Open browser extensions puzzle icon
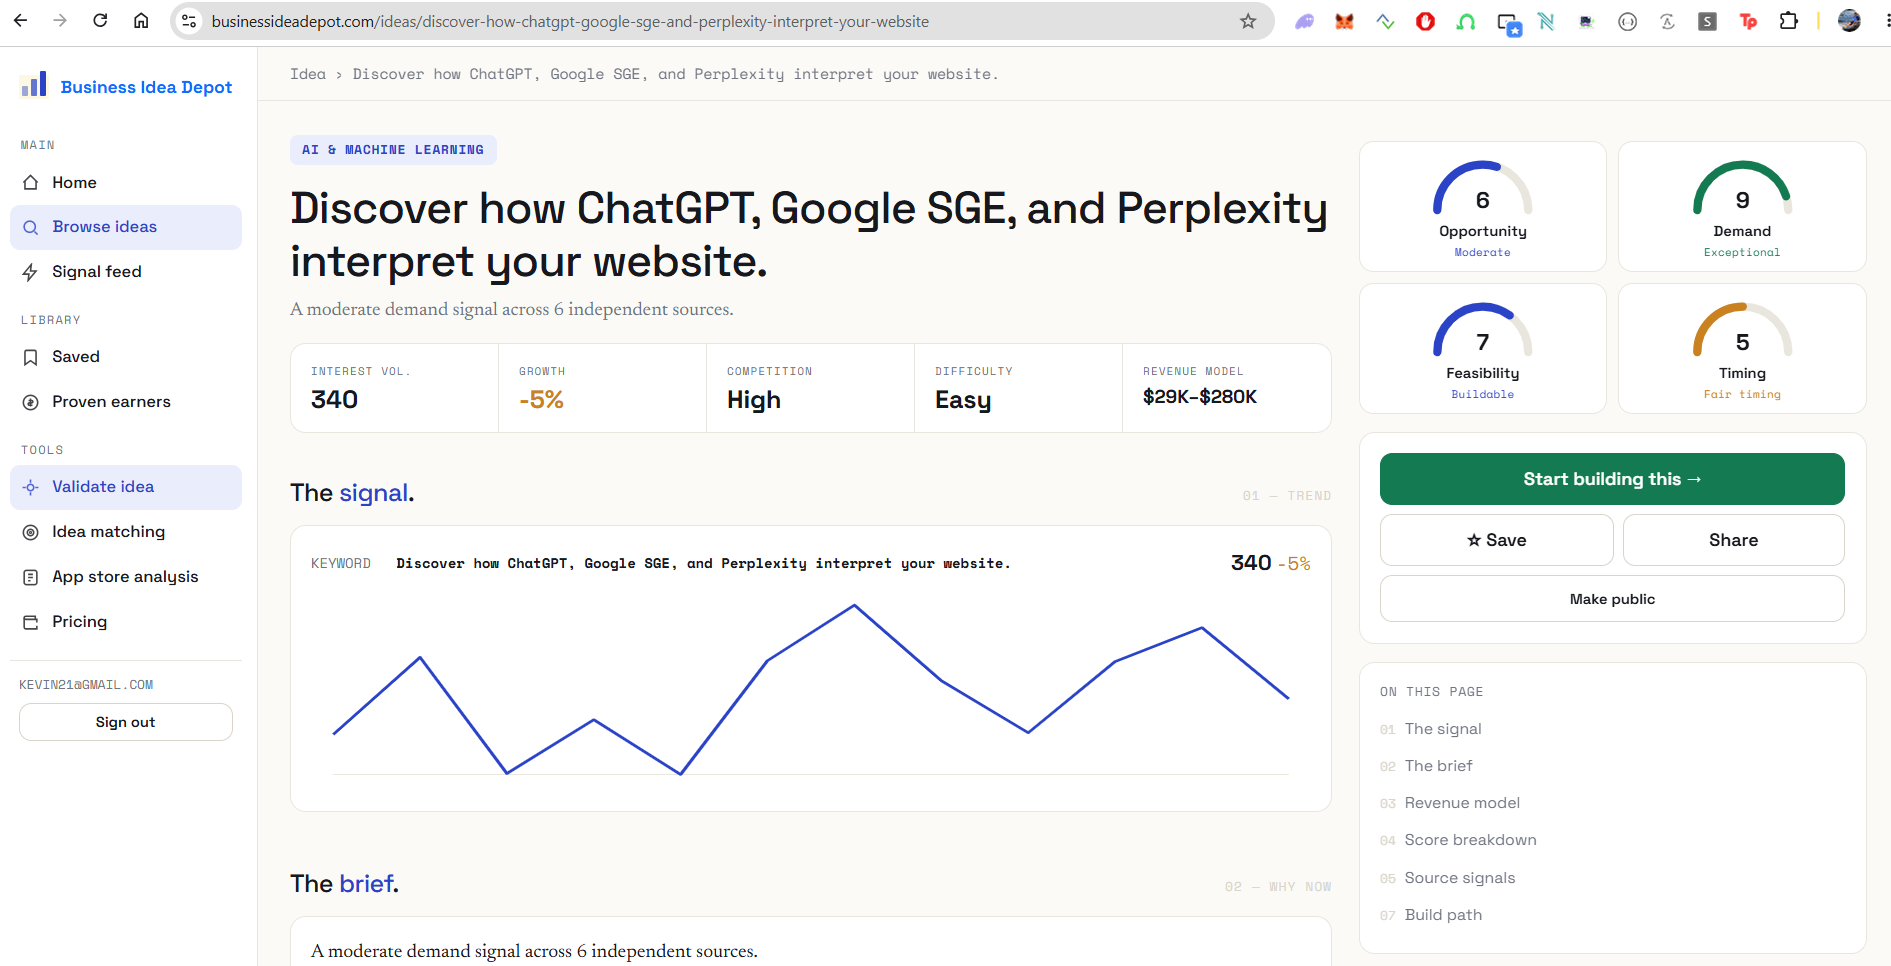The image size is (1891, 966). tap(1788, 21)
